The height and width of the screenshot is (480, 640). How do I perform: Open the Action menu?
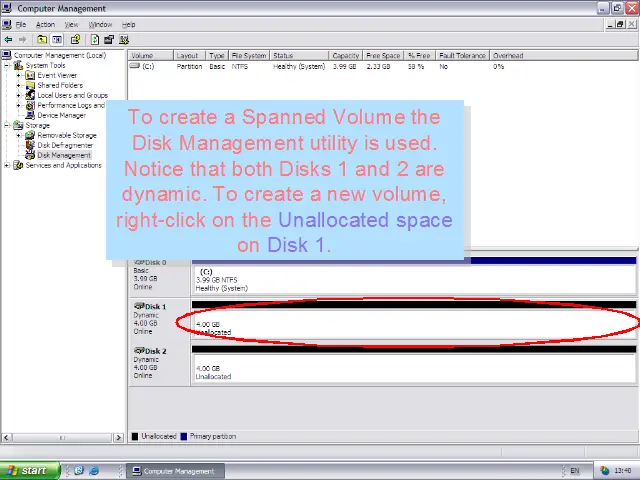[45, 24]
